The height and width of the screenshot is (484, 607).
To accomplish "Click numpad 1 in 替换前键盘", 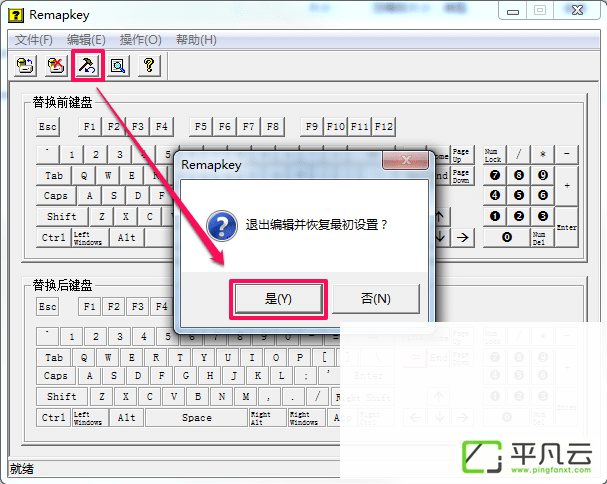I will [x=495, y=216].
